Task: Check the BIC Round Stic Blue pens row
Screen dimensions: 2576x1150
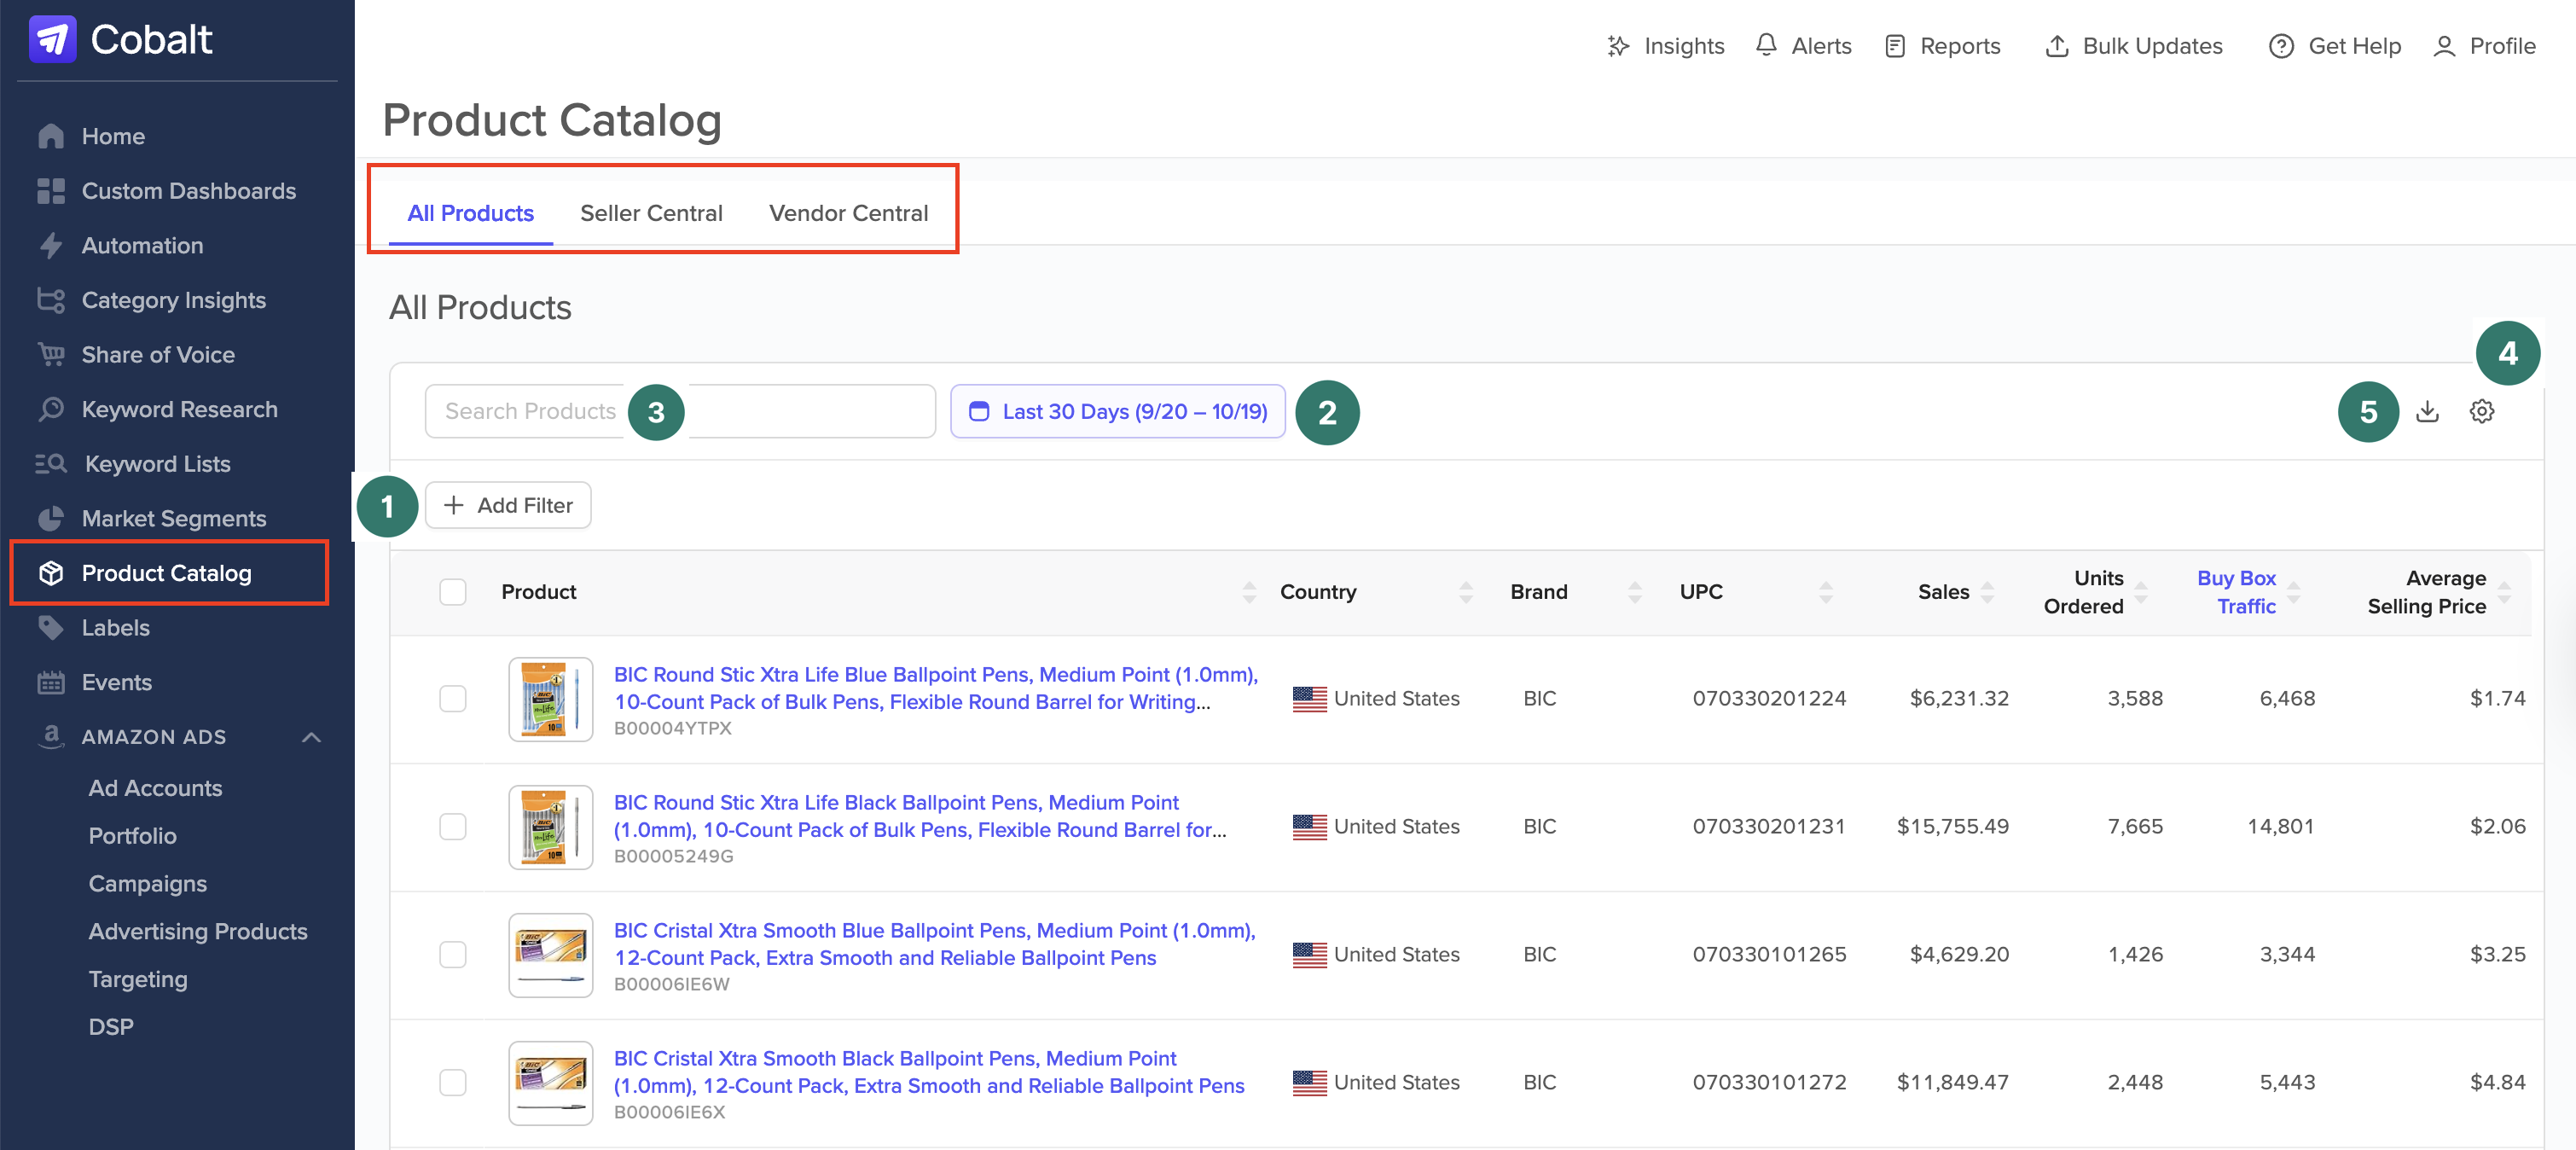Action: pos(453,698)
